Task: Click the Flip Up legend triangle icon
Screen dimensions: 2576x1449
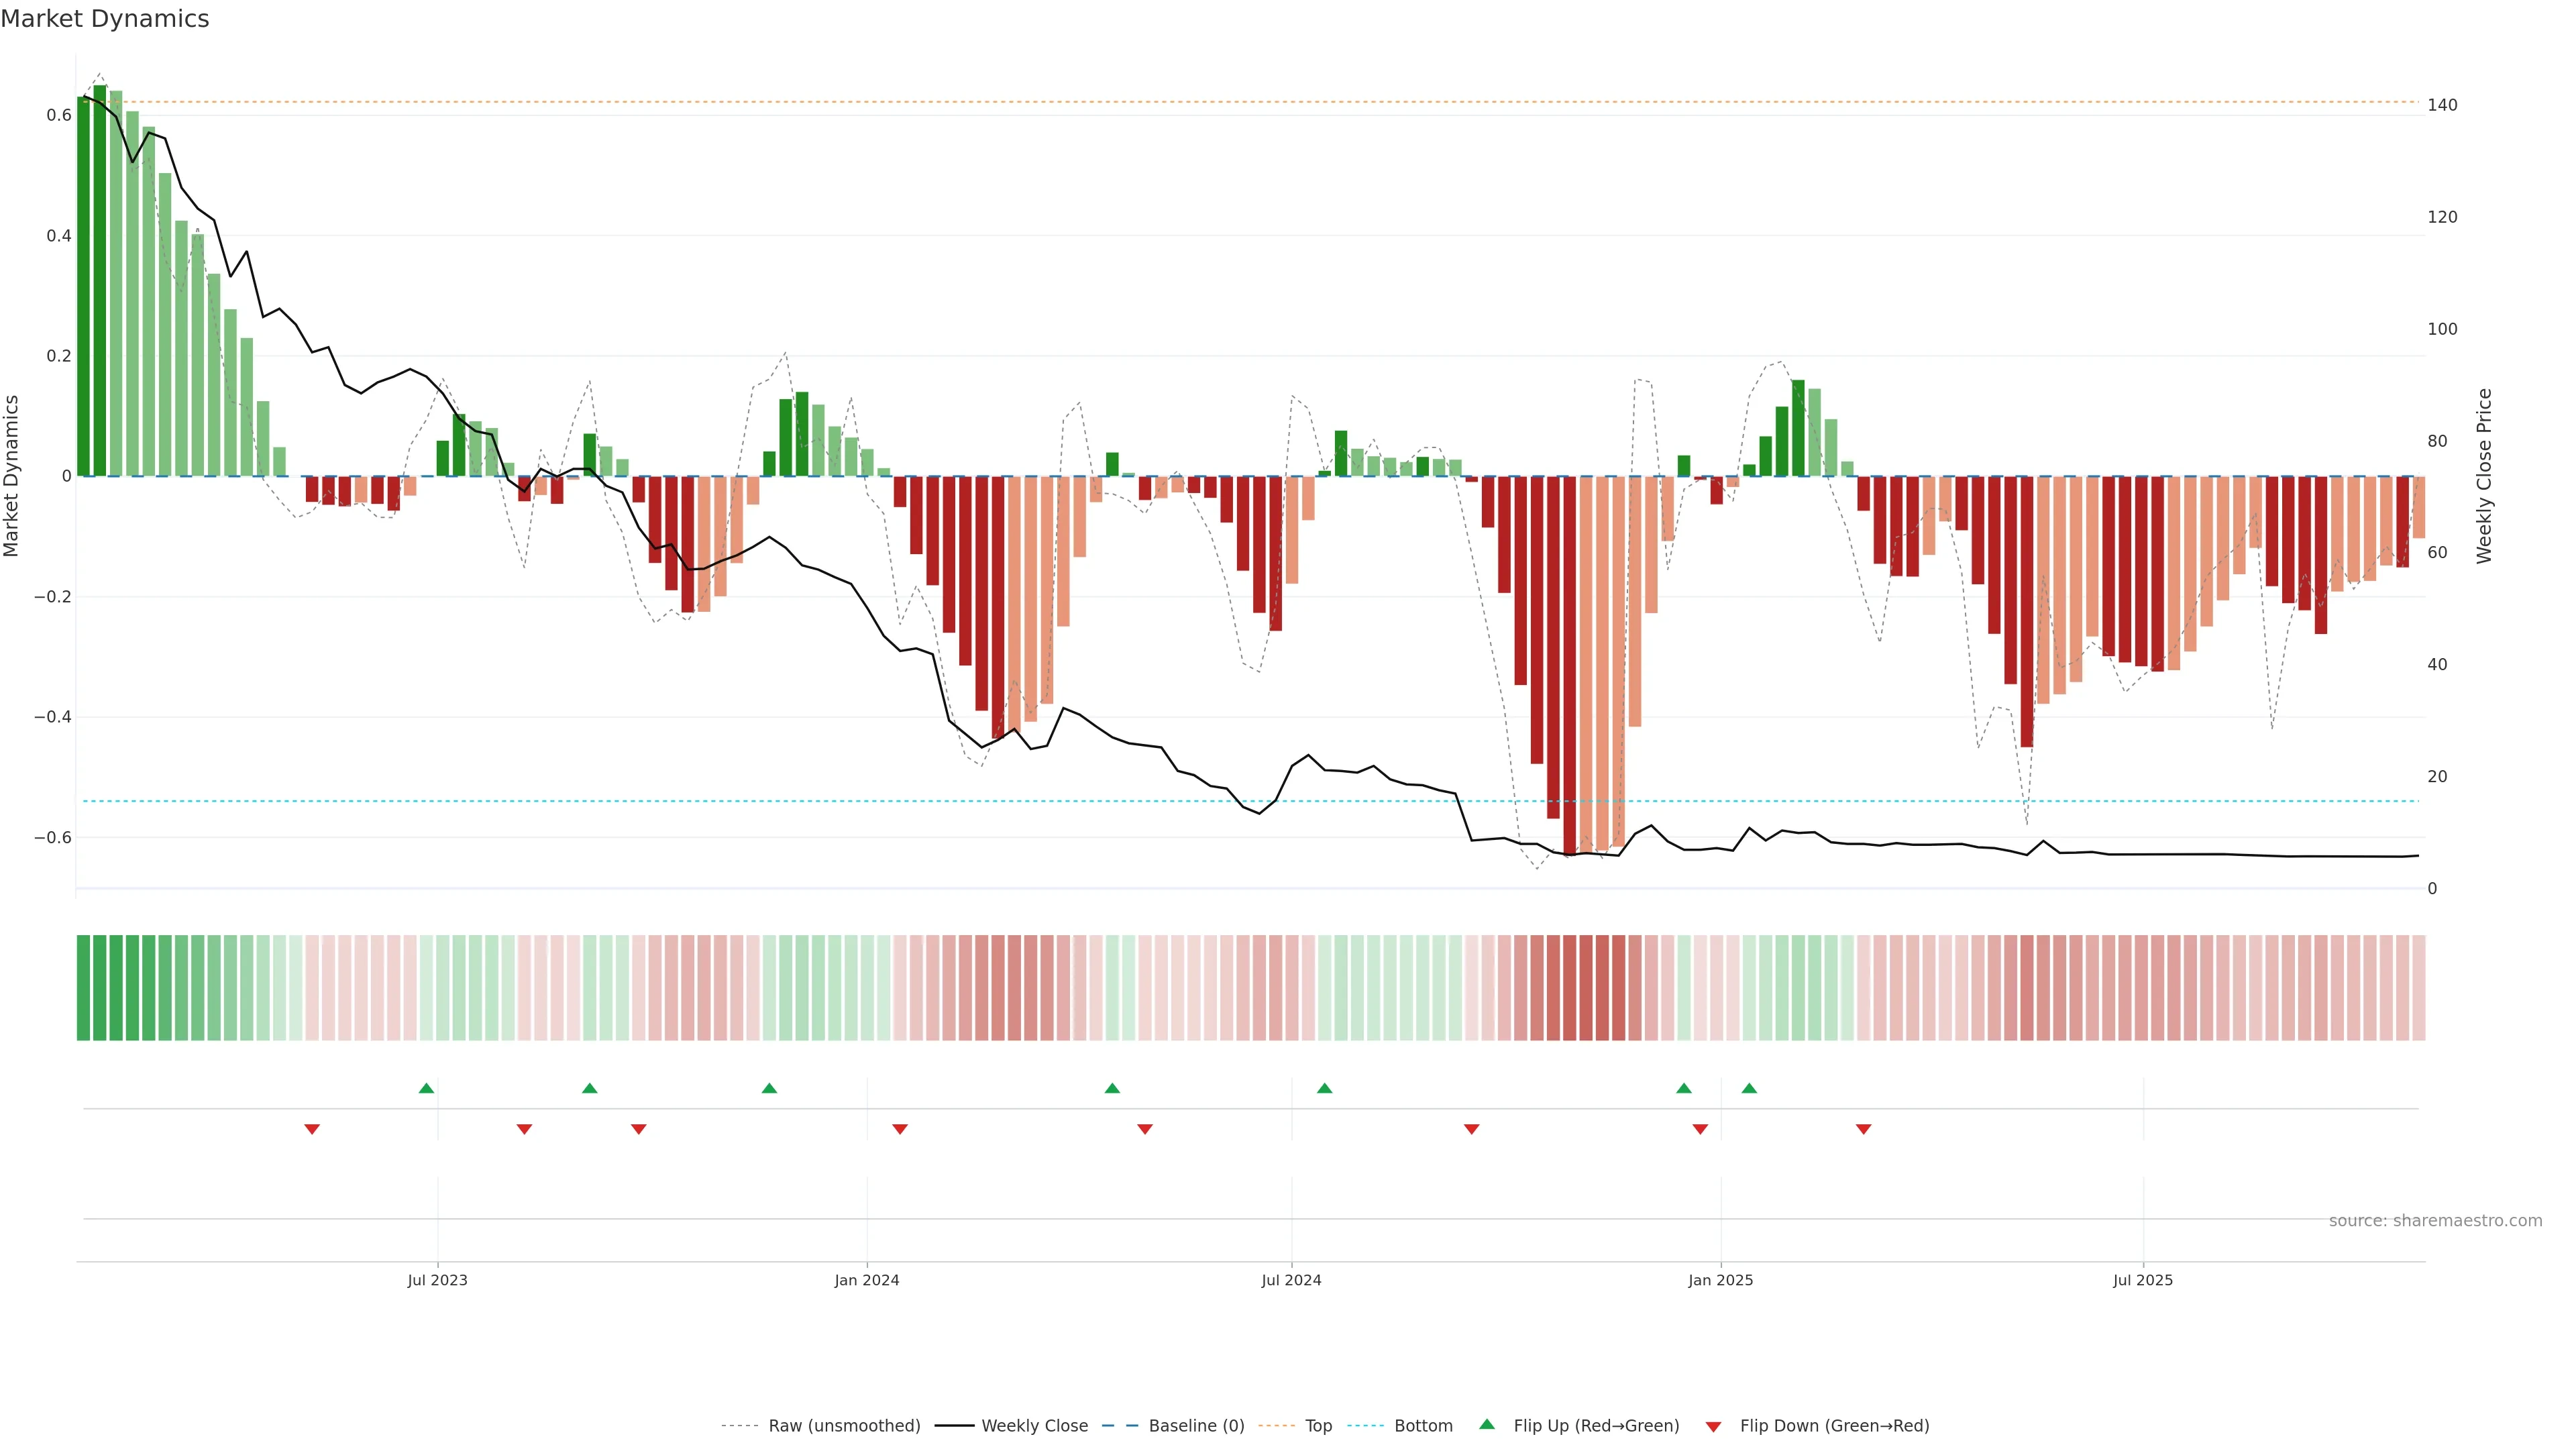Action: (x=1487, y=1424)
